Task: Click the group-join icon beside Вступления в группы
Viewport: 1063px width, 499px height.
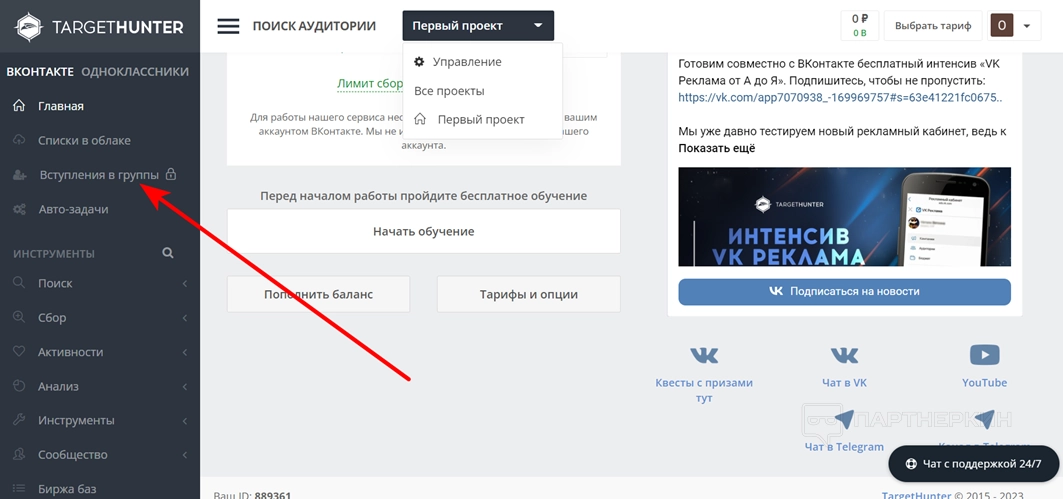Action: pos(20,175)
